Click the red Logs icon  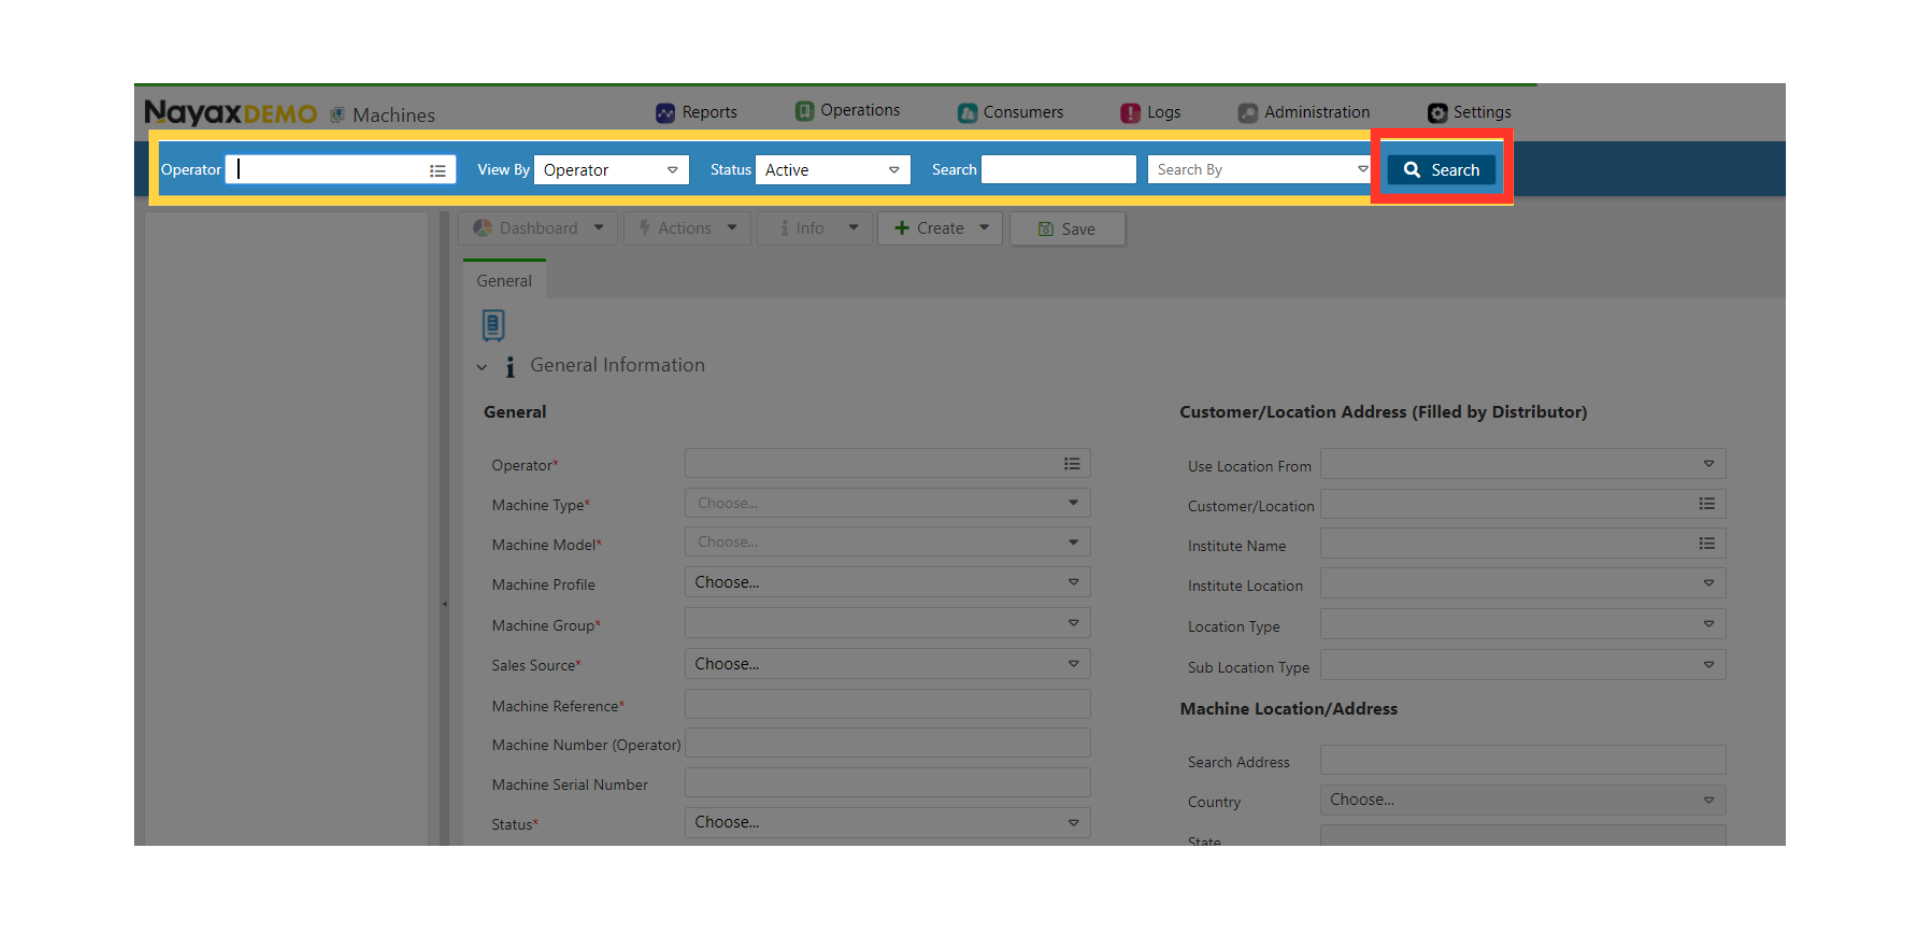point(1130,113)
